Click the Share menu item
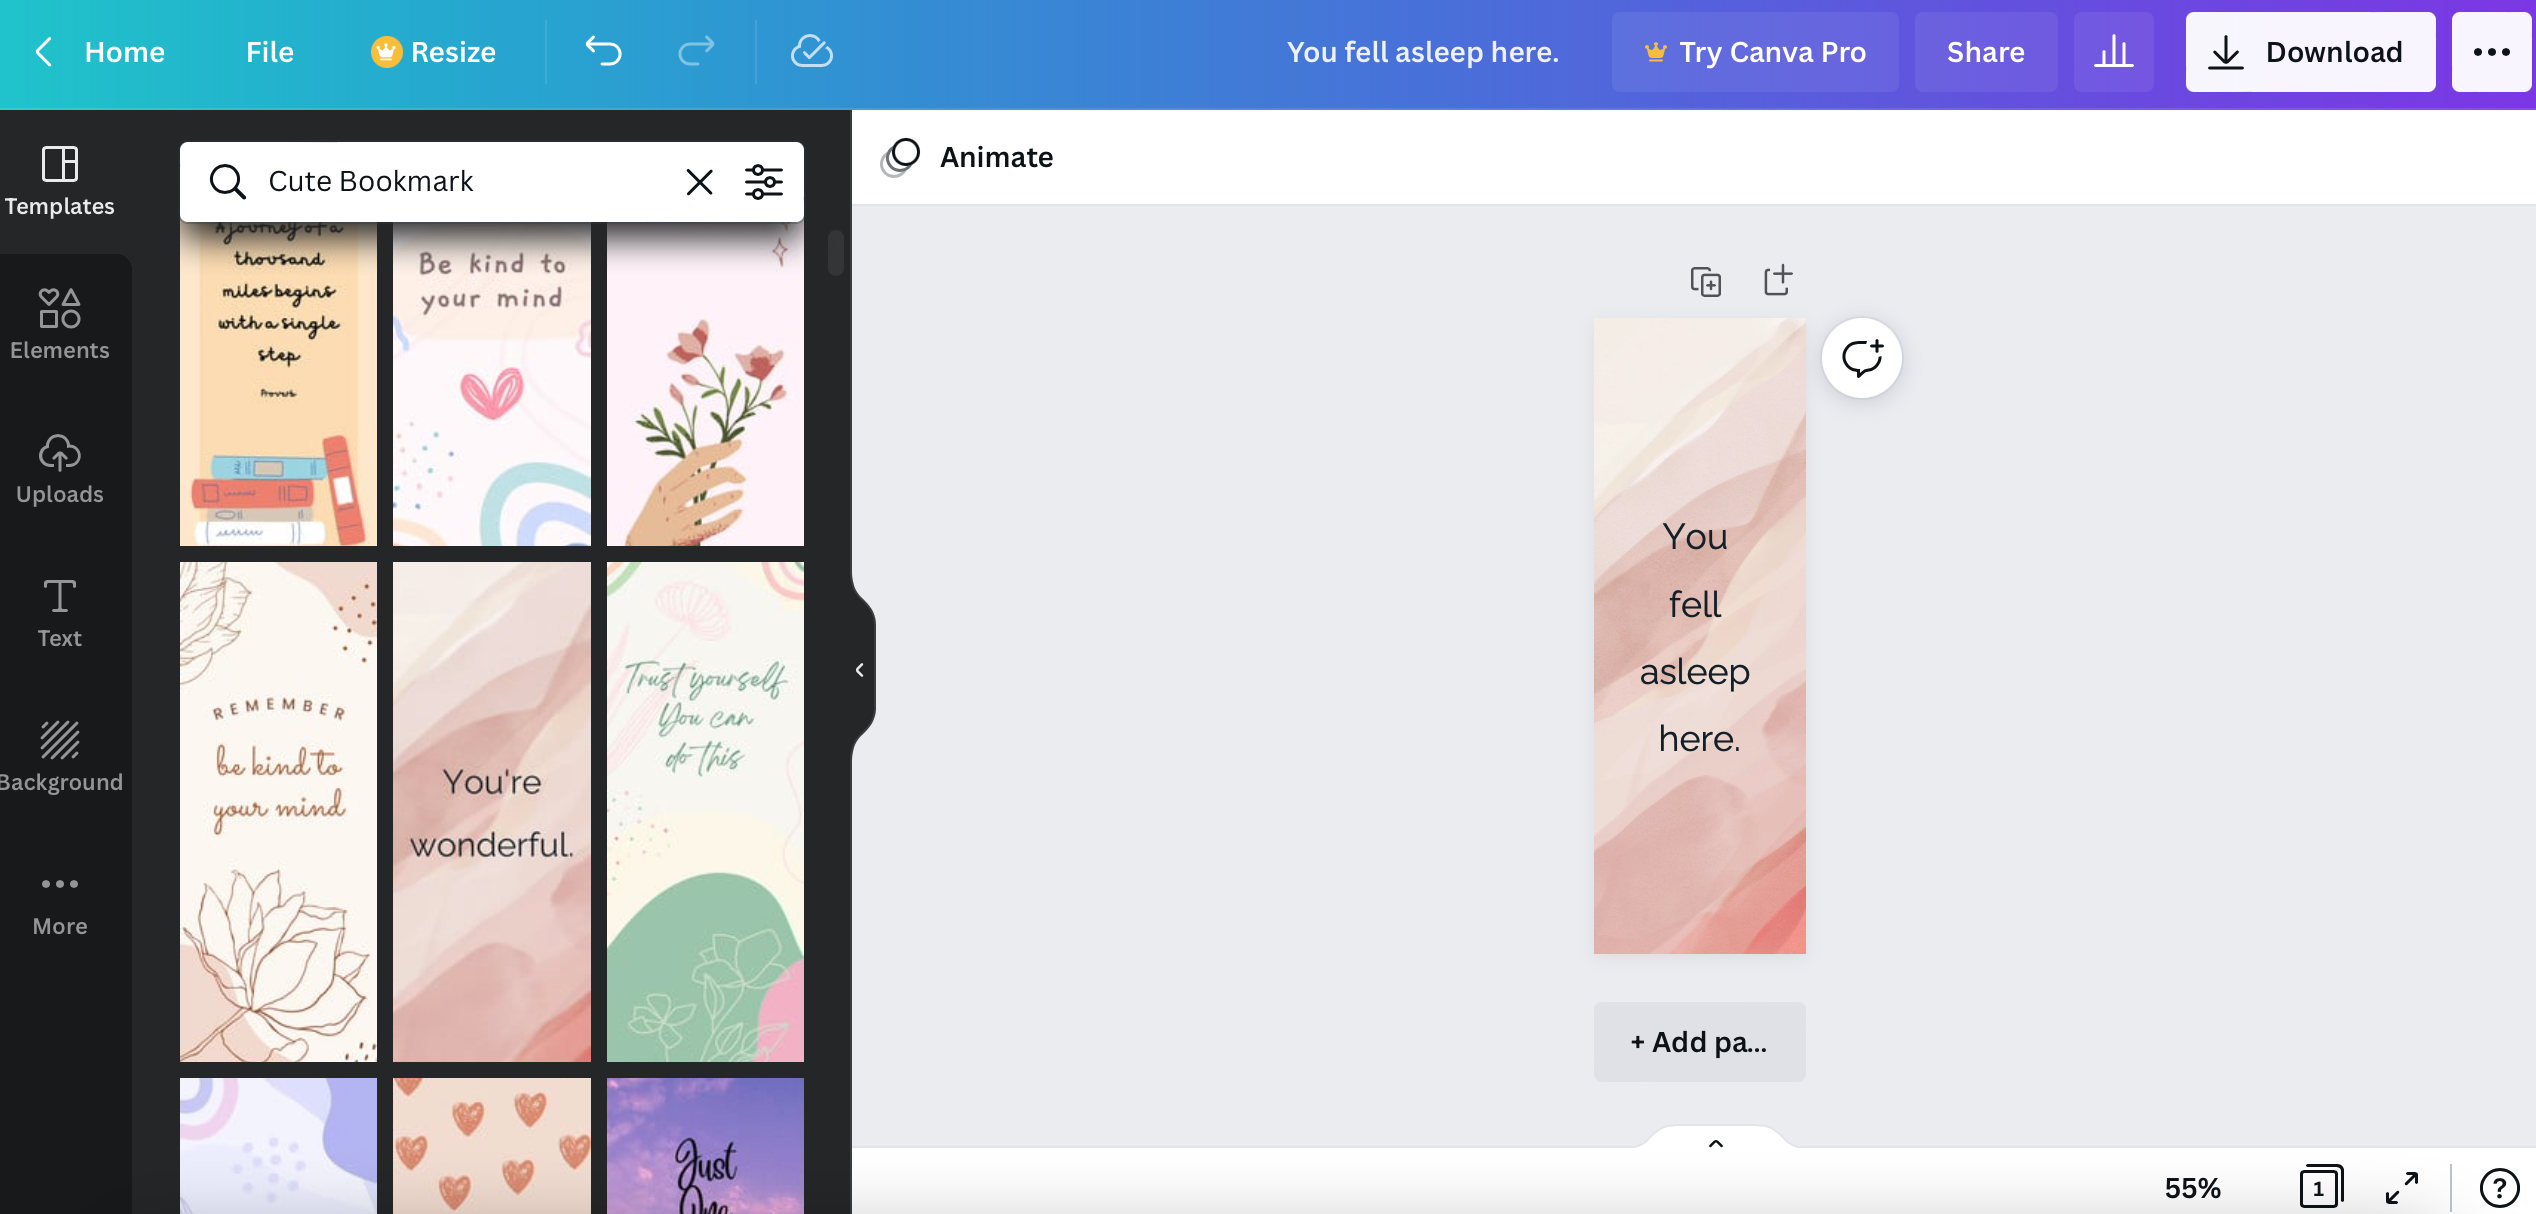Screen dimensions: 2536x1214 [x=1986, y=52]
